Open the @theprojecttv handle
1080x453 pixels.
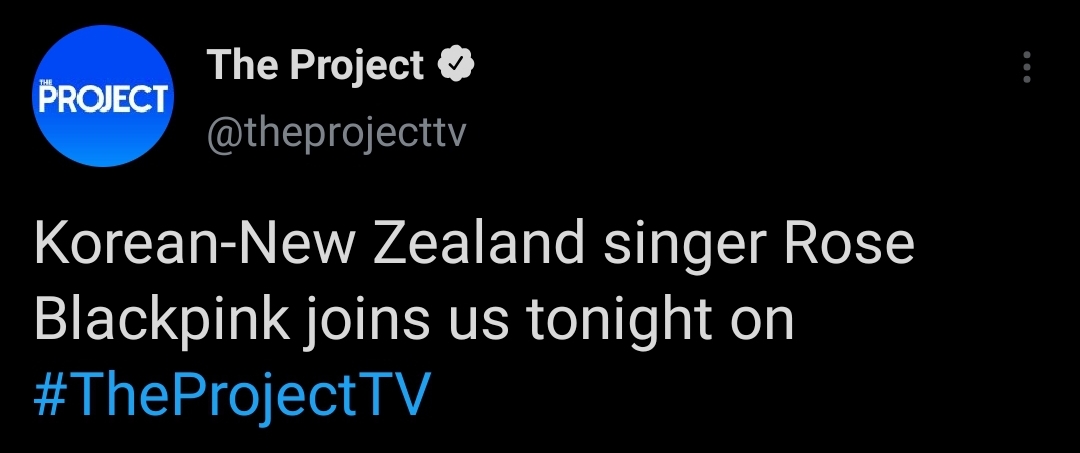[x=336, y=133]
